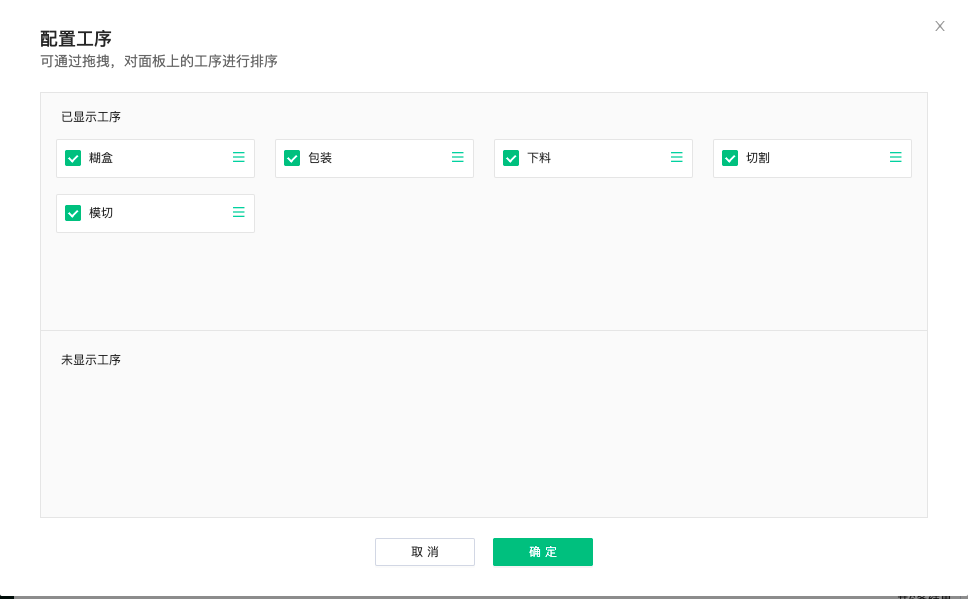968x599 pixels.
Task: Click the 下料 item label
Action: click(x=539, y=158)
